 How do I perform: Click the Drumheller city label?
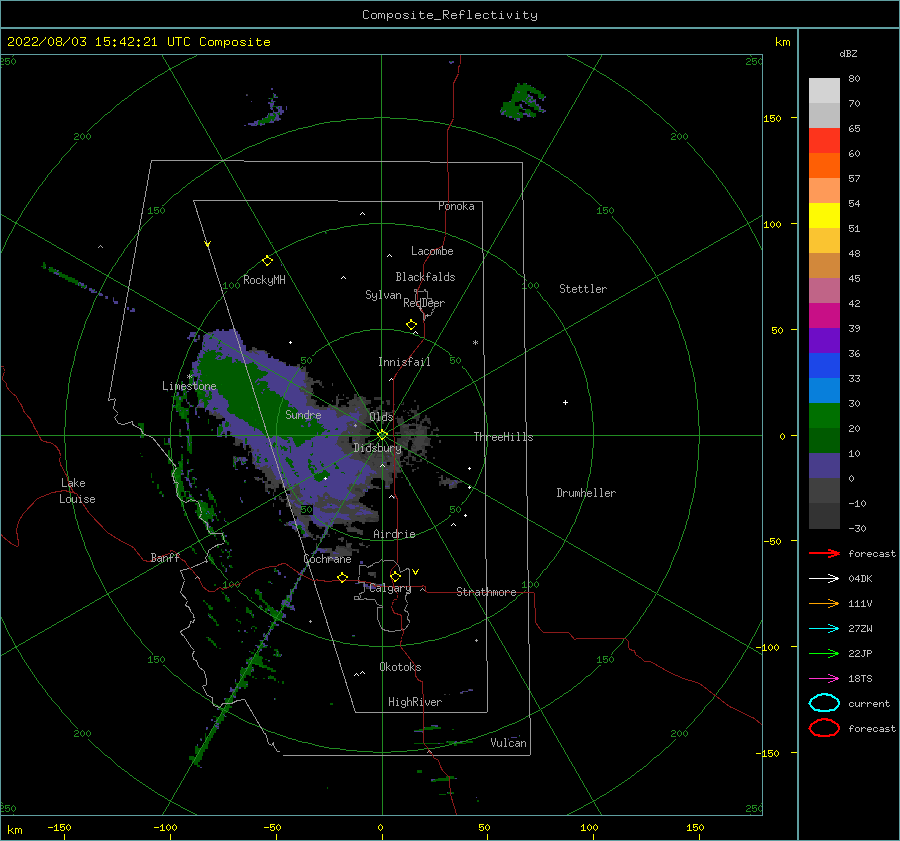pos(586,493)
